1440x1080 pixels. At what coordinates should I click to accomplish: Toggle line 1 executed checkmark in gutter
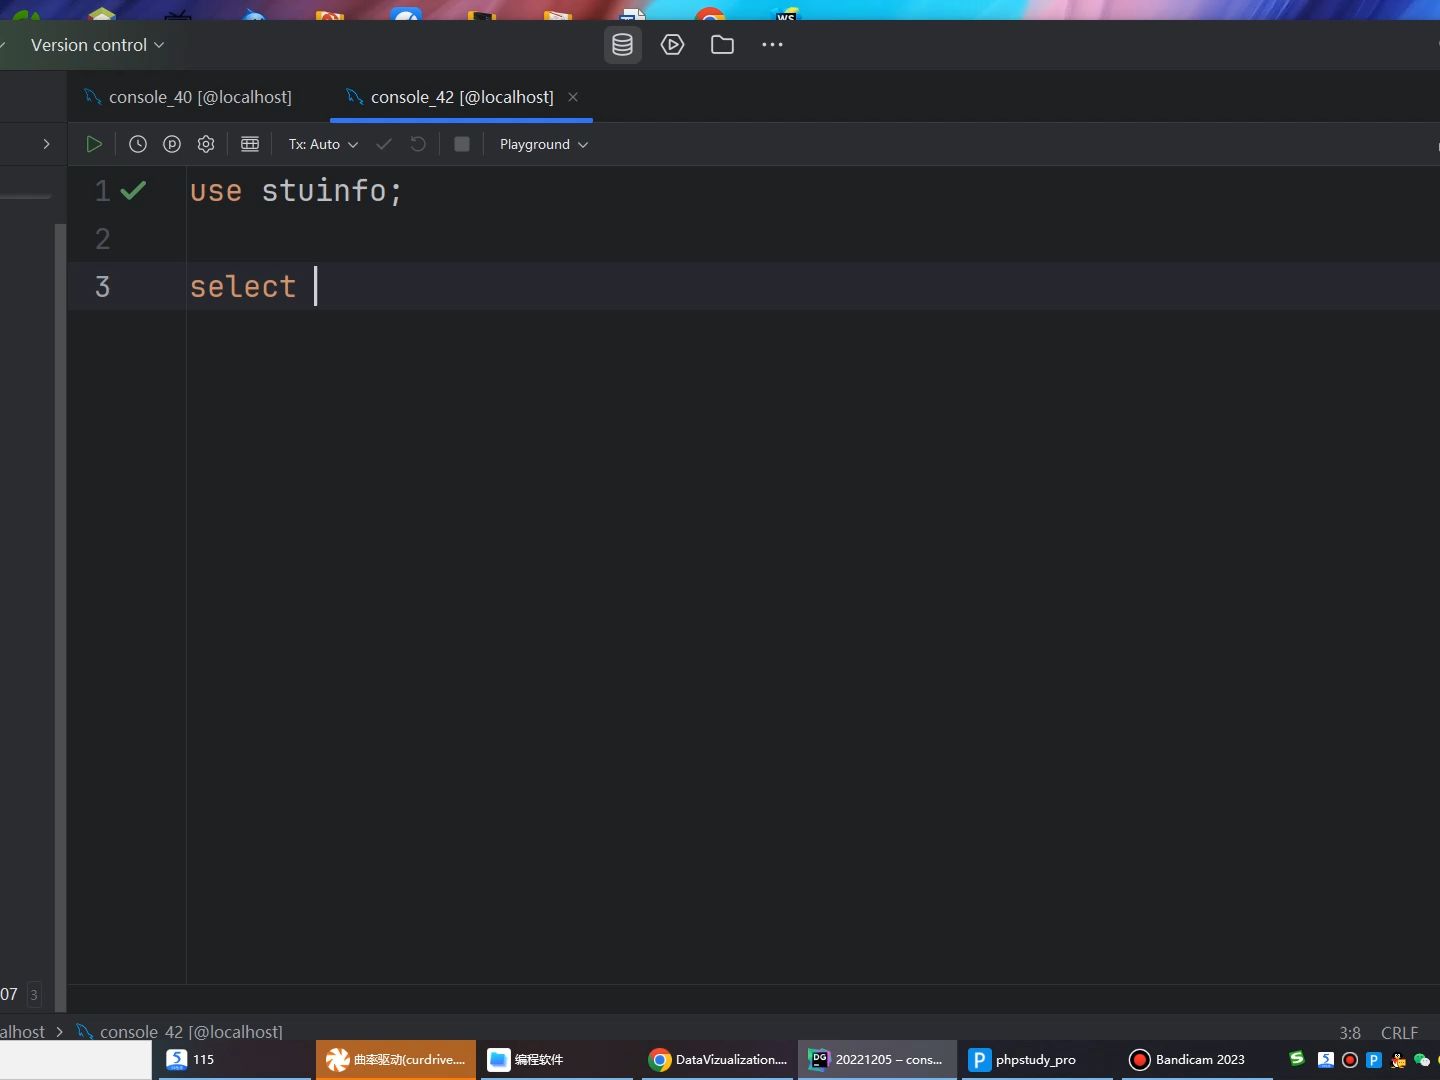[x=135, y=190]
